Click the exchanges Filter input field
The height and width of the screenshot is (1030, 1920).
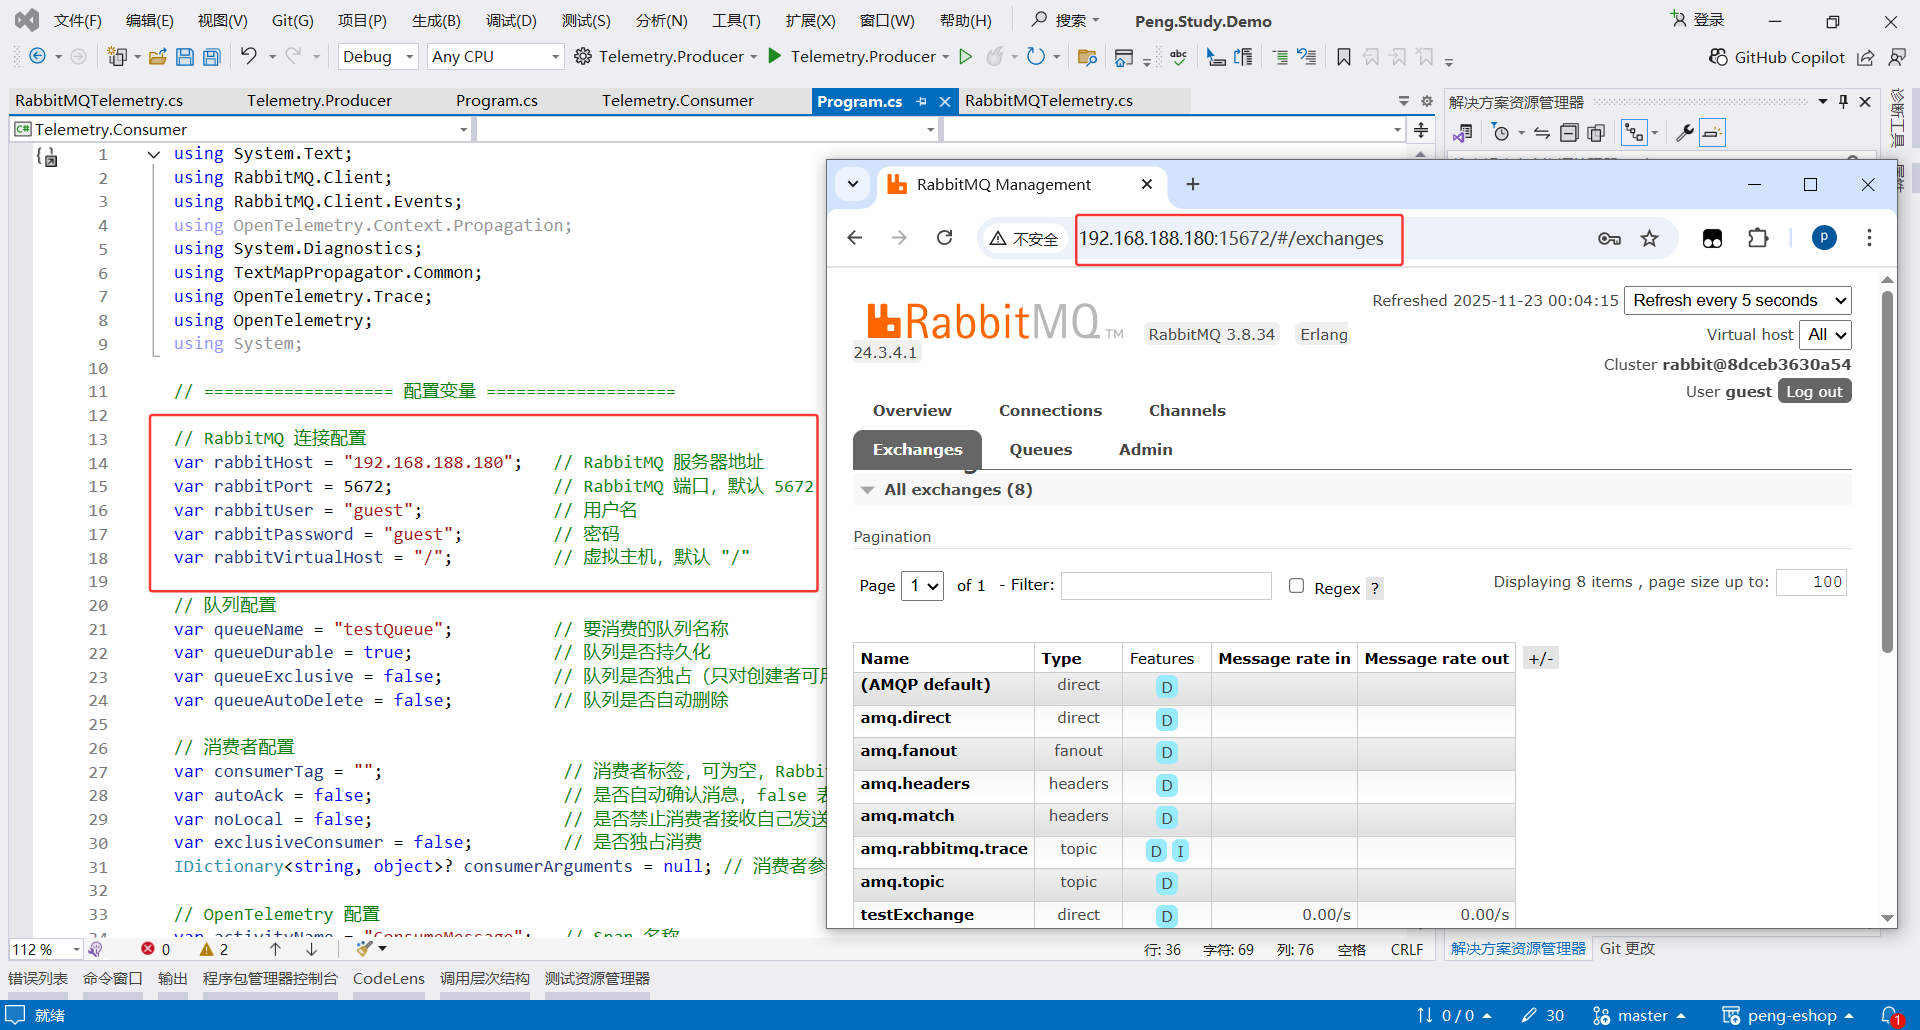pos(1166,586)
